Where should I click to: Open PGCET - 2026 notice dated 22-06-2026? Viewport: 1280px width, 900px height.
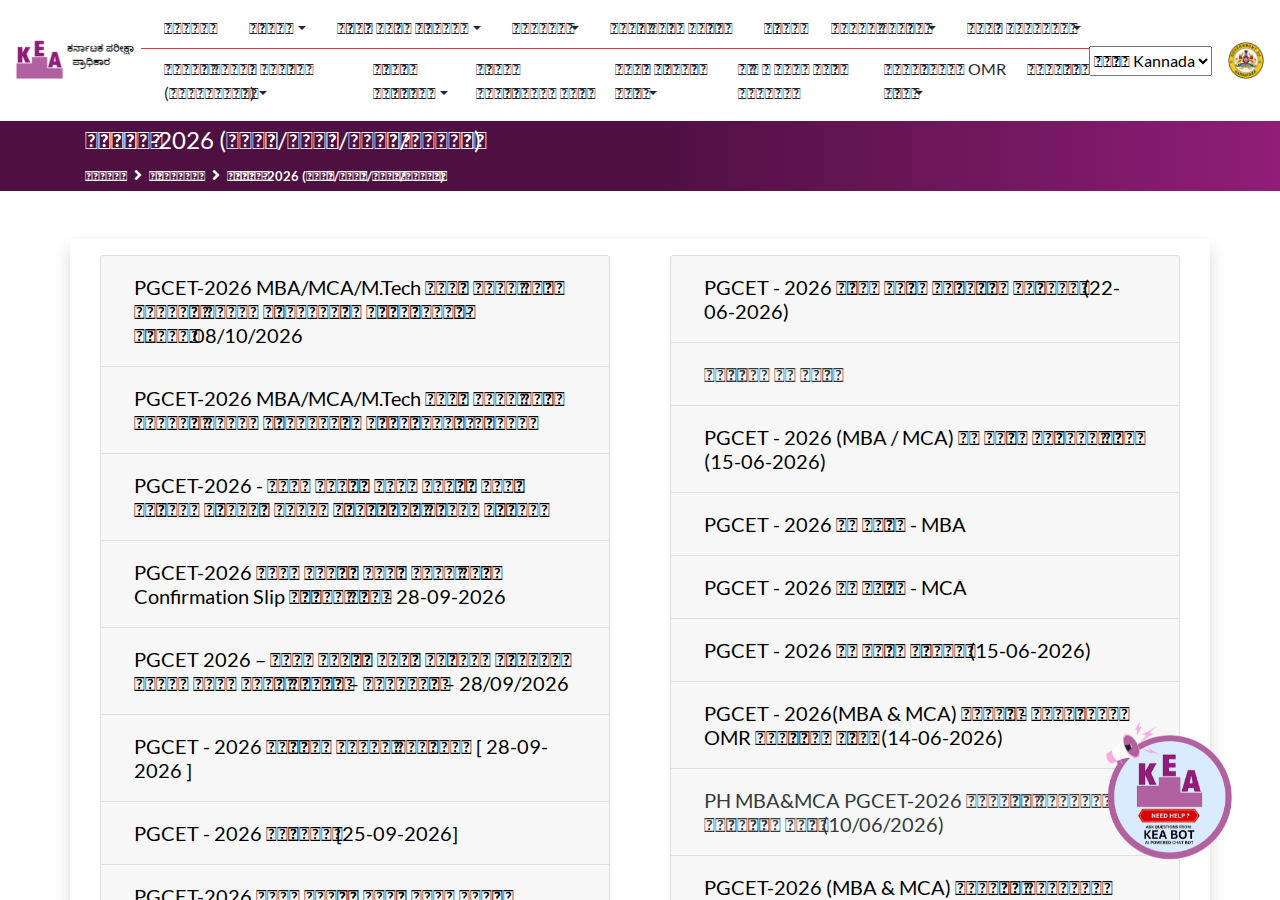click(925, 299)
